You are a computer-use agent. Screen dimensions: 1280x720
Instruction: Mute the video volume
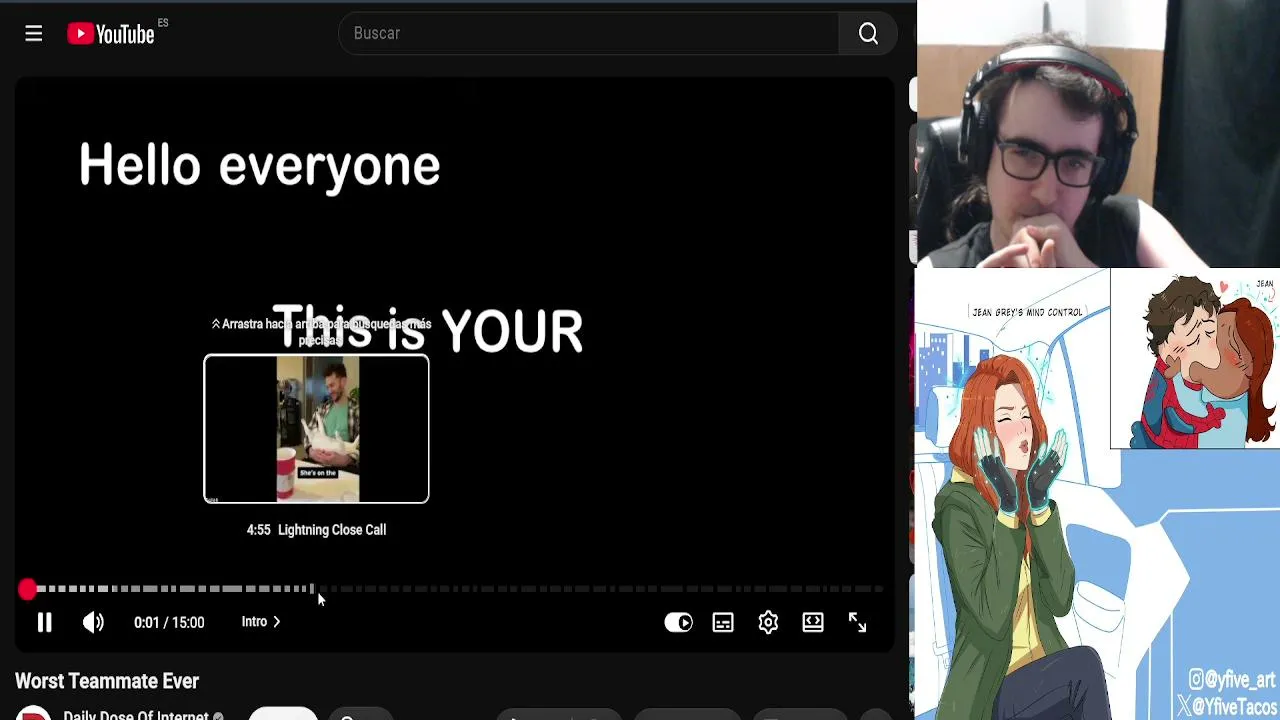(93, 622)
